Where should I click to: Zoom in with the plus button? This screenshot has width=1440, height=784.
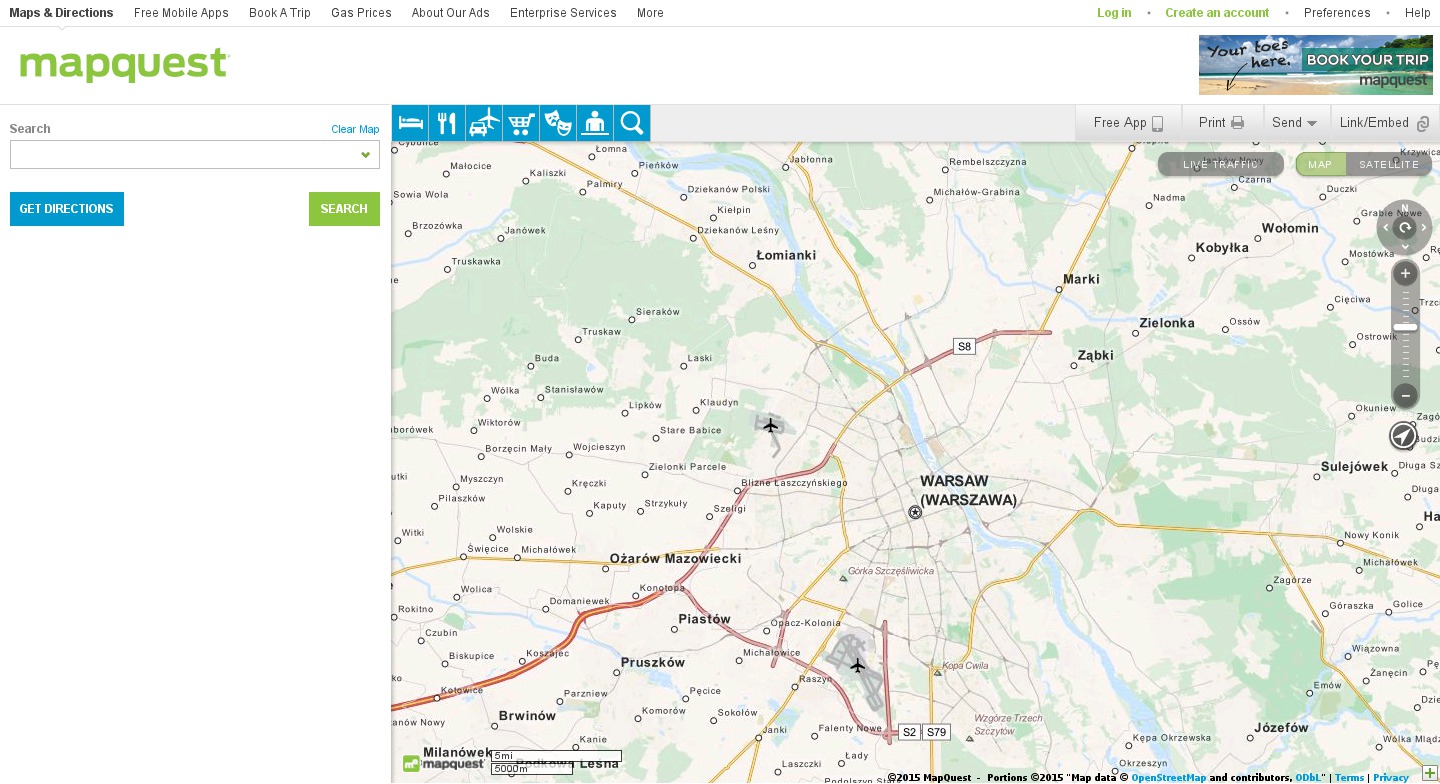point(1405,274)
